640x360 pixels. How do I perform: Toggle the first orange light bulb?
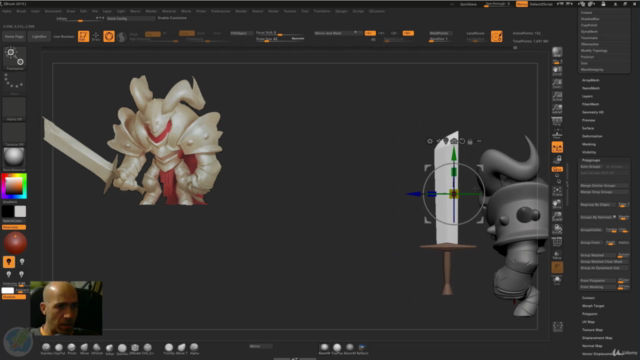pos(9,262)
